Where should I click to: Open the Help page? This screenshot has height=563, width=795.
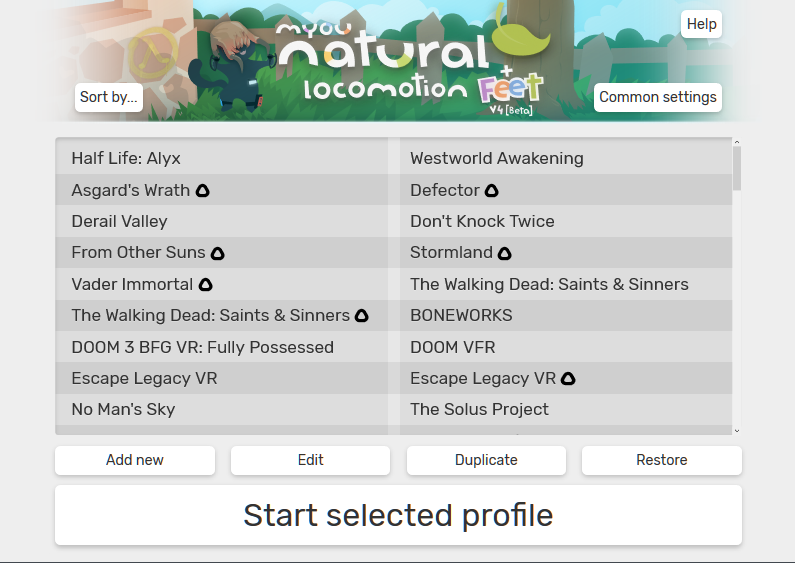(x=701, y=24)
